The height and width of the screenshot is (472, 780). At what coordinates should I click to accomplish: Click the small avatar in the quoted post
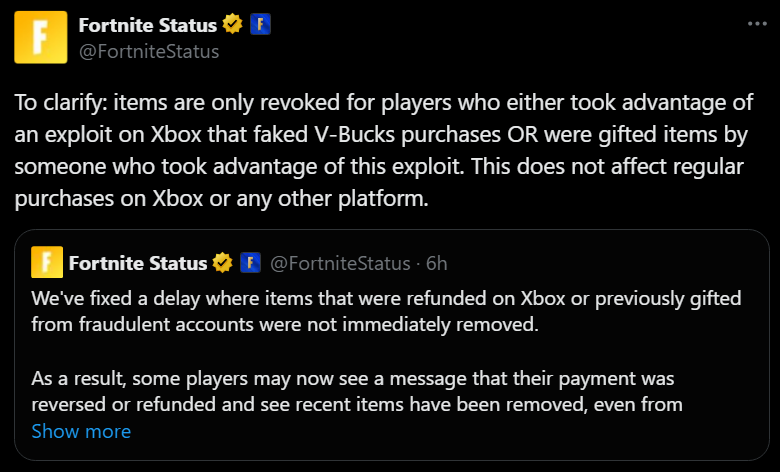point(47,263)
